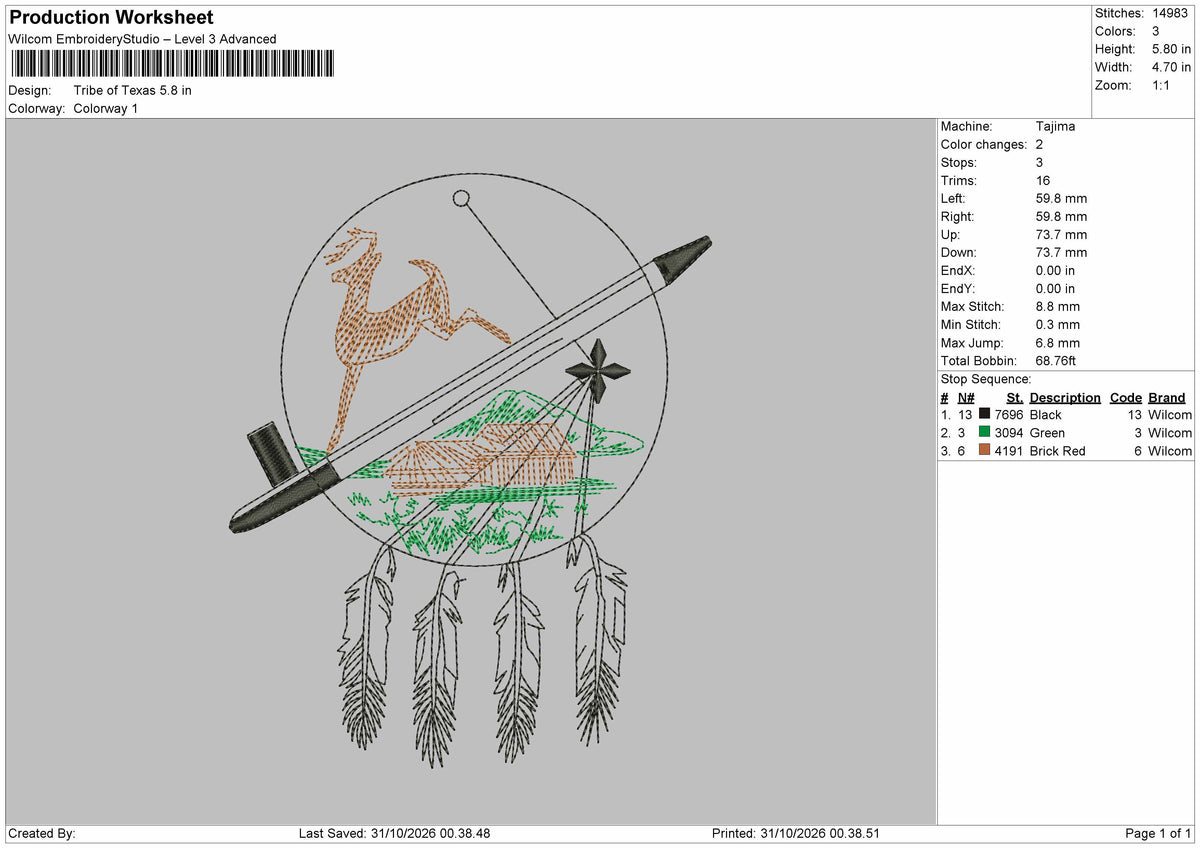The width and height of the screenshot is (1200, 848).
Task: Click the 'Production Worksheet' heading
Action: [x=111, y=18]
